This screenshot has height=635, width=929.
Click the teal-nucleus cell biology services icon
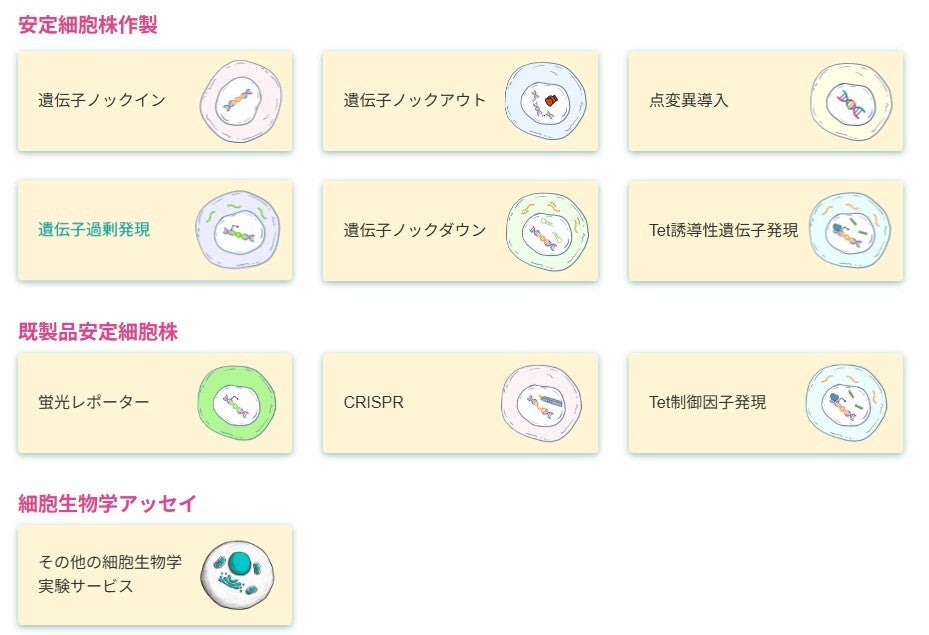pos(237,575)
